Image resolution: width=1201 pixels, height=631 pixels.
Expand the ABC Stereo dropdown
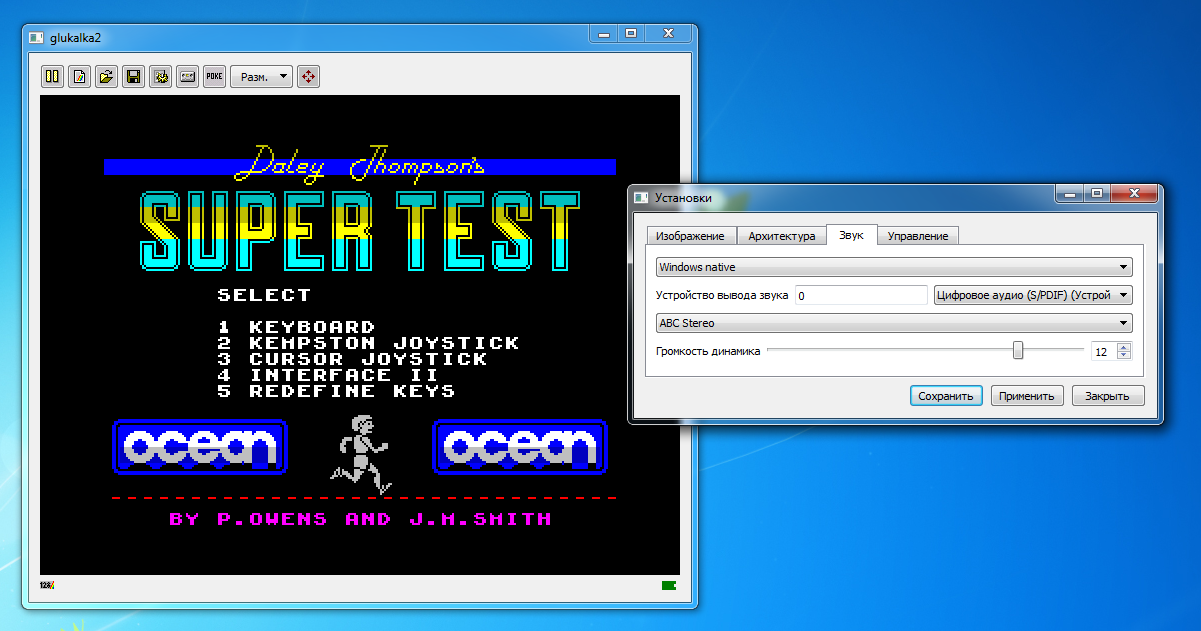click(894, 323)
